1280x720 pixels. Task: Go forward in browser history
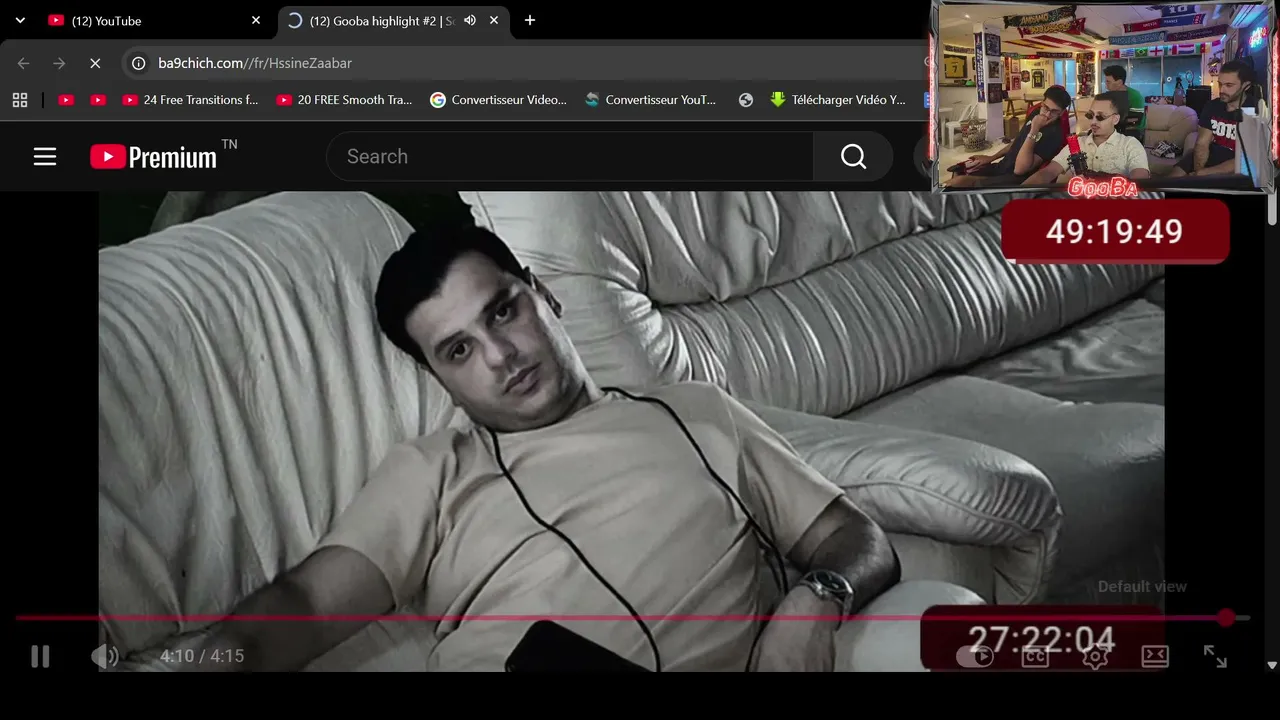[59, 63]
